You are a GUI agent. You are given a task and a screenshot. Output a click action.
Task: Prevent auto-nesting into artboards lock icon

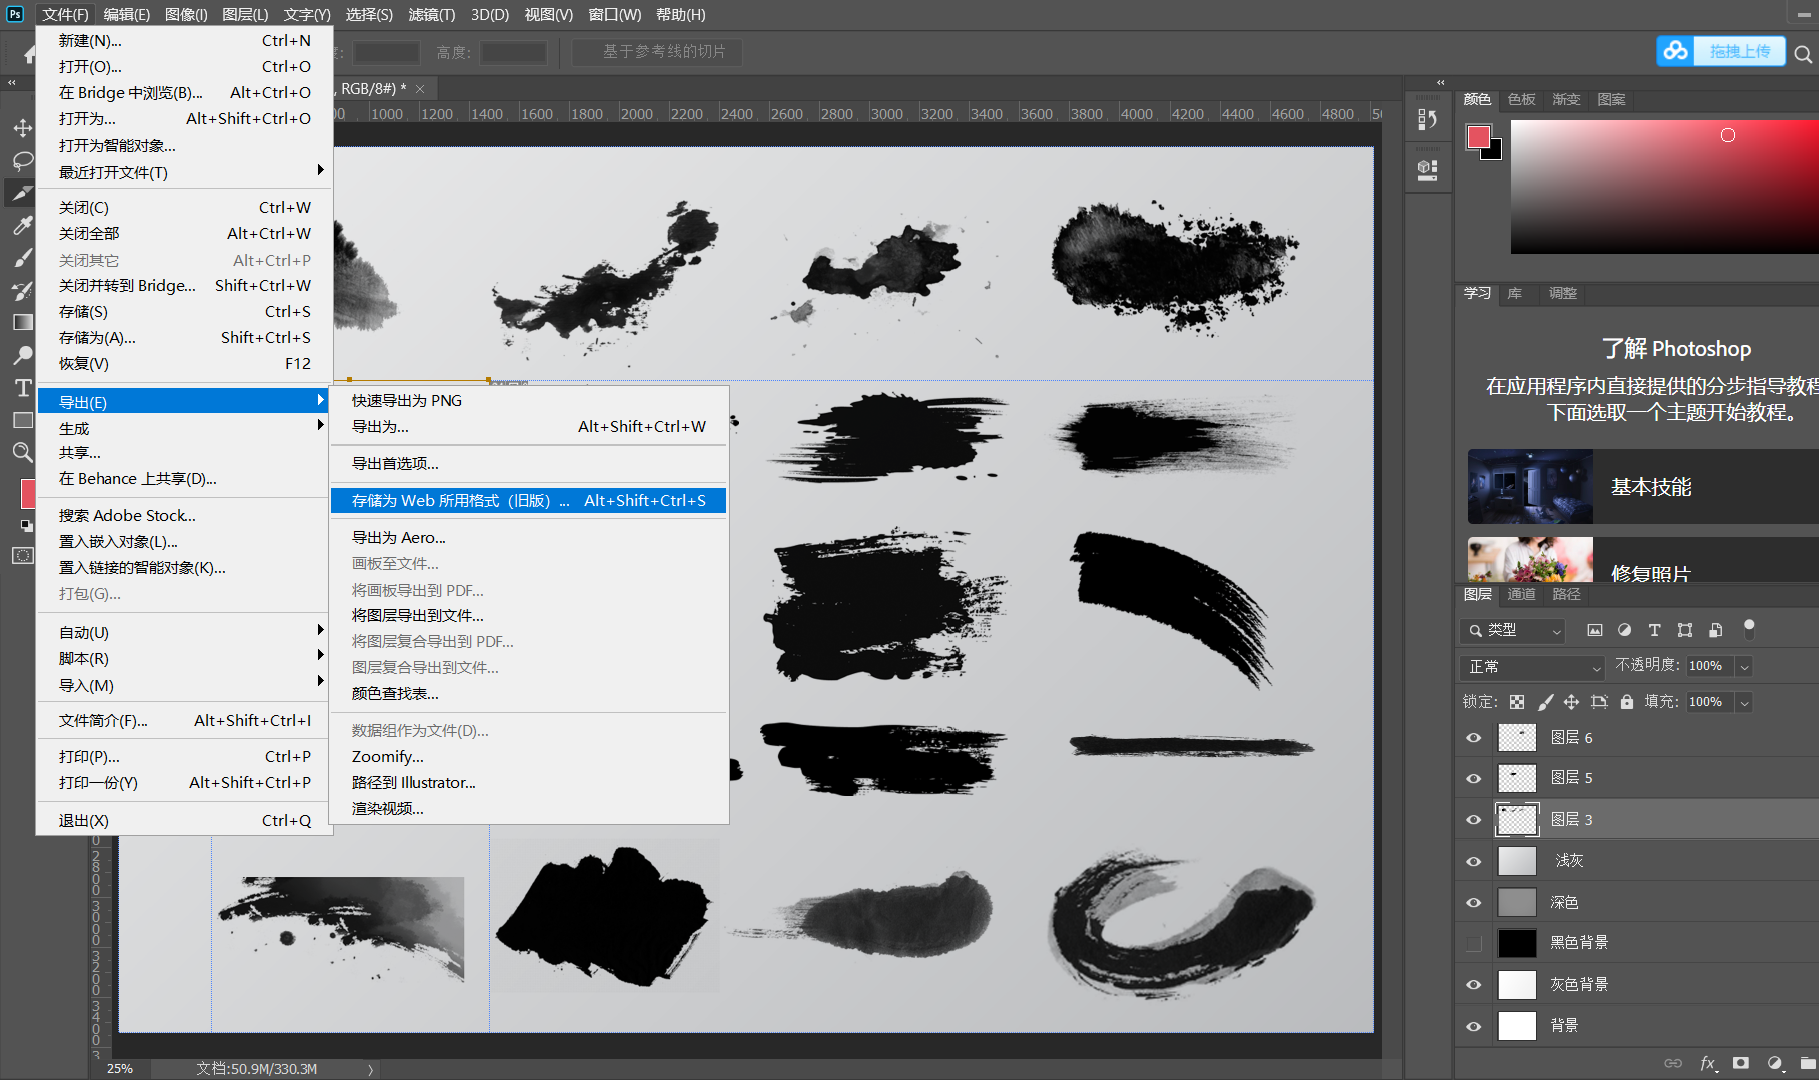click(1599, 702)
